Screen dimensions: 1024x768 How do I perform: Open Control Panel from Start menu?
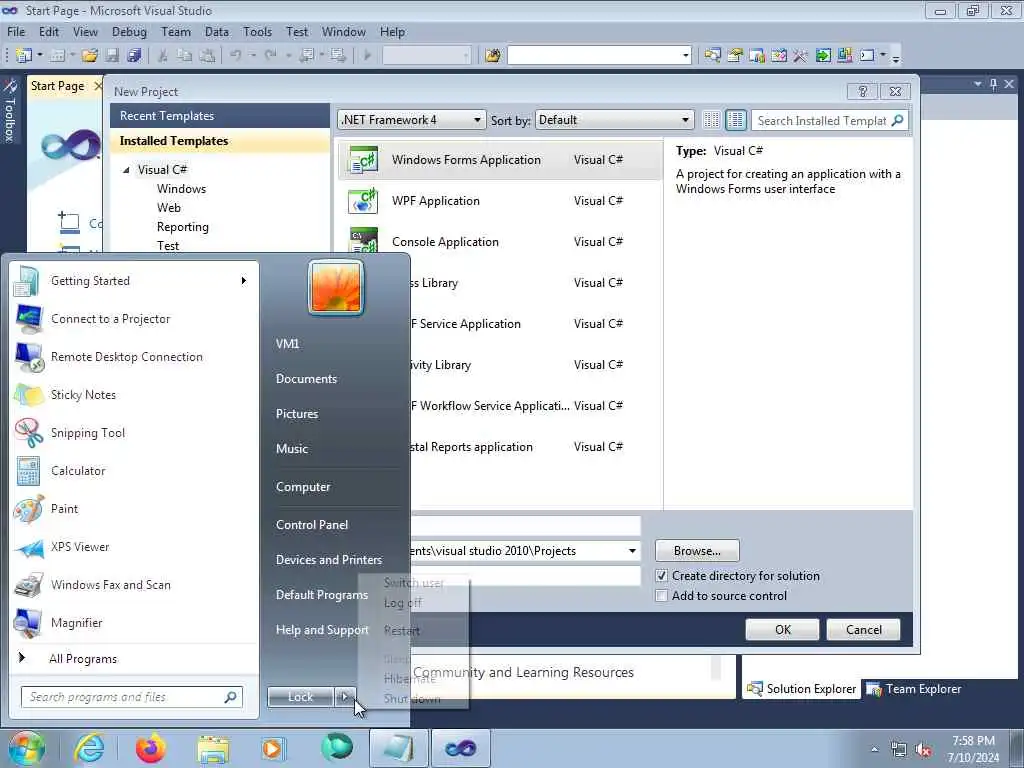tap(312, 525)
